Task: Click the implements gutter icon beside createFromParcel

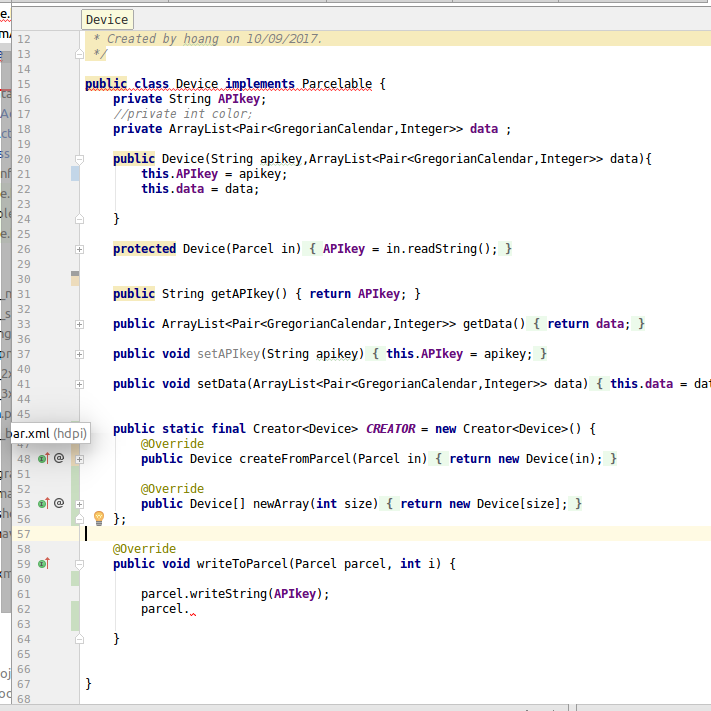Action: tap(43, 459)
